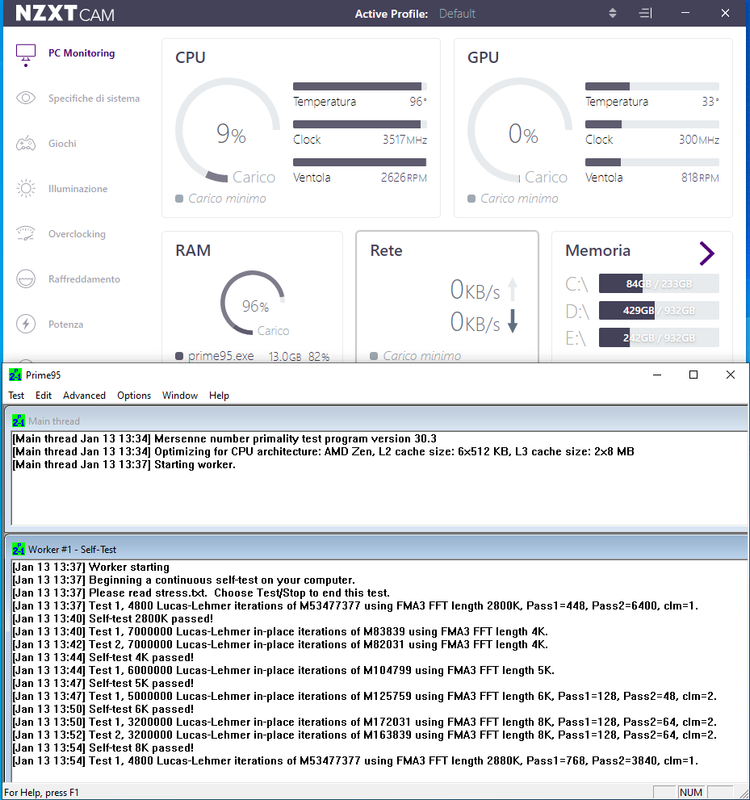Open the Advanced menu in Prime95

[84, 395]
